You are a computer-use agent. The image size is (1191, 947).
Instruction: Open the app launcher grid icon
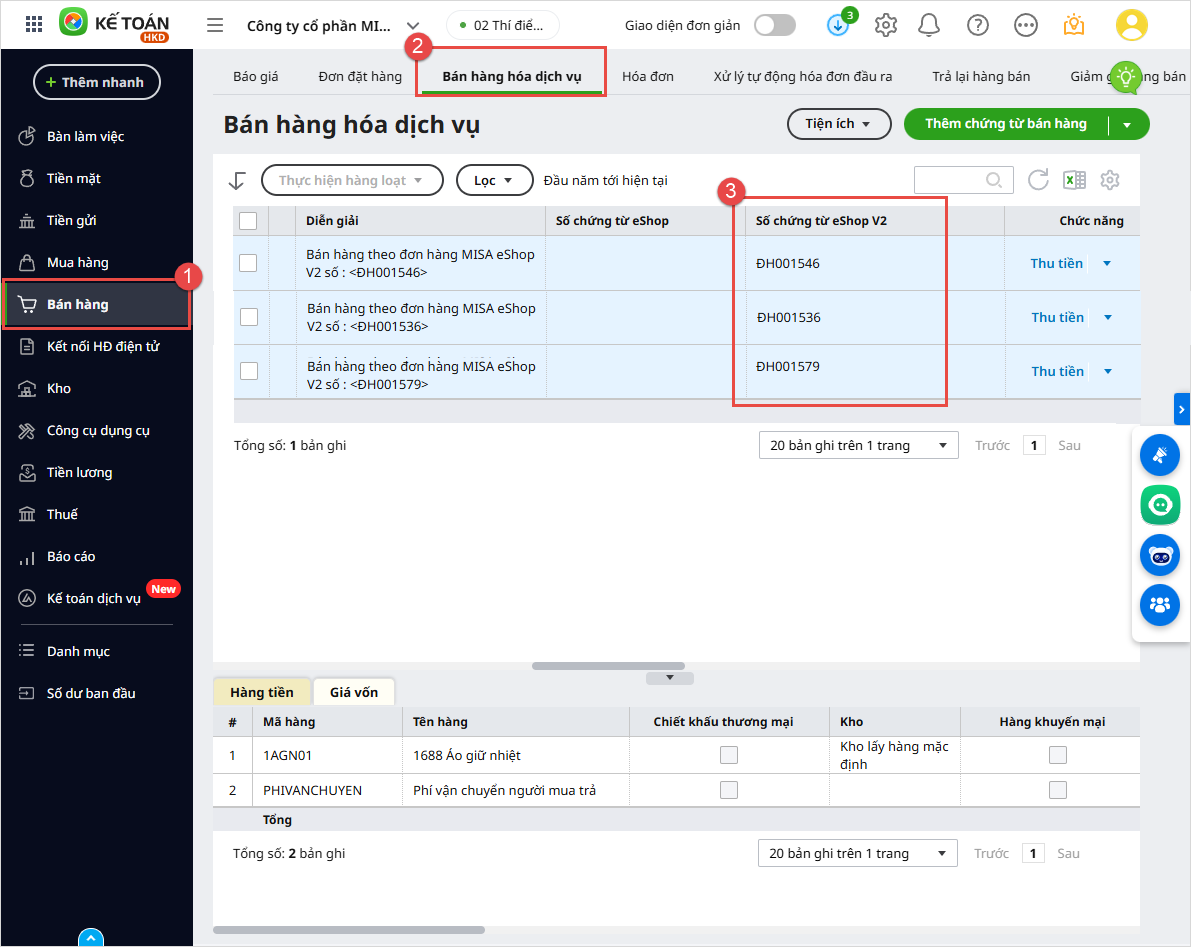click(33, 25)
